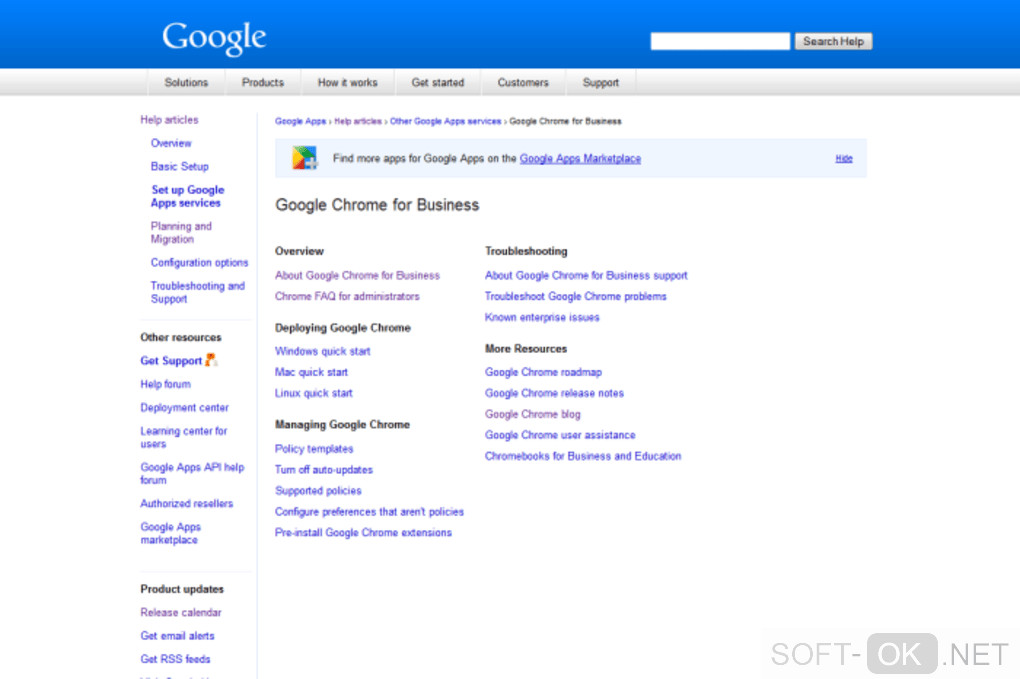Open the Google Apps Marketplace link
Viewport: 1020px width, 679px height.
[x=580, y=159]
